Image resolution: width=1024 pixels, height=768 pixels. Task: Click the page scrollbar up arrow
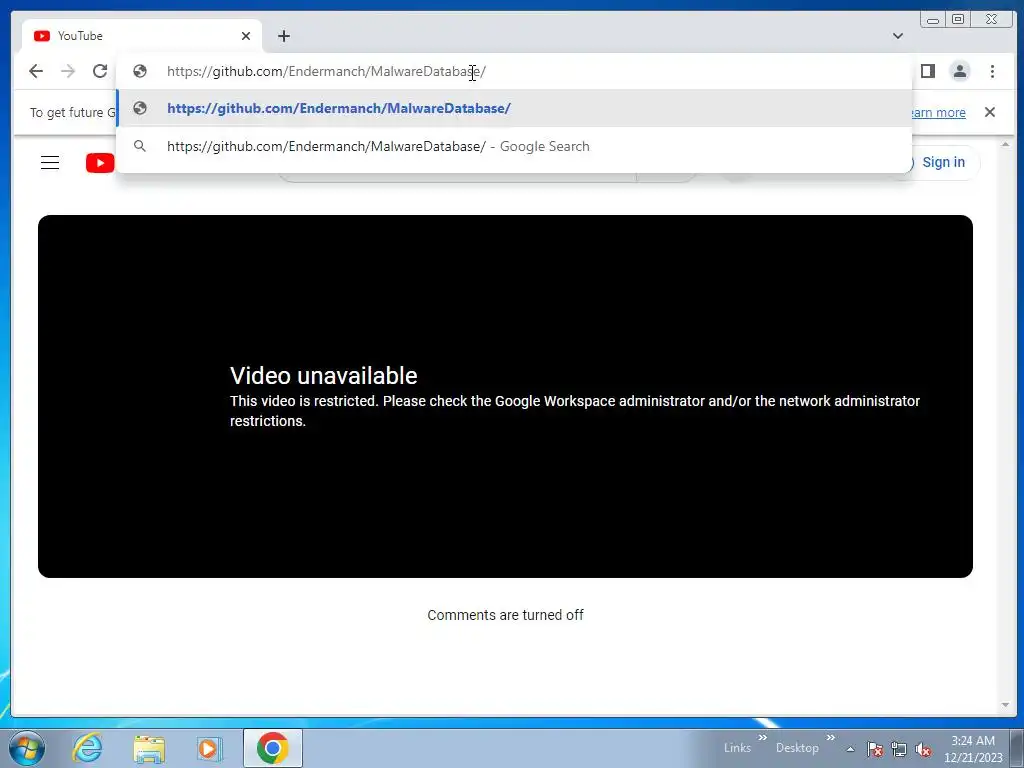(1005, 144)
